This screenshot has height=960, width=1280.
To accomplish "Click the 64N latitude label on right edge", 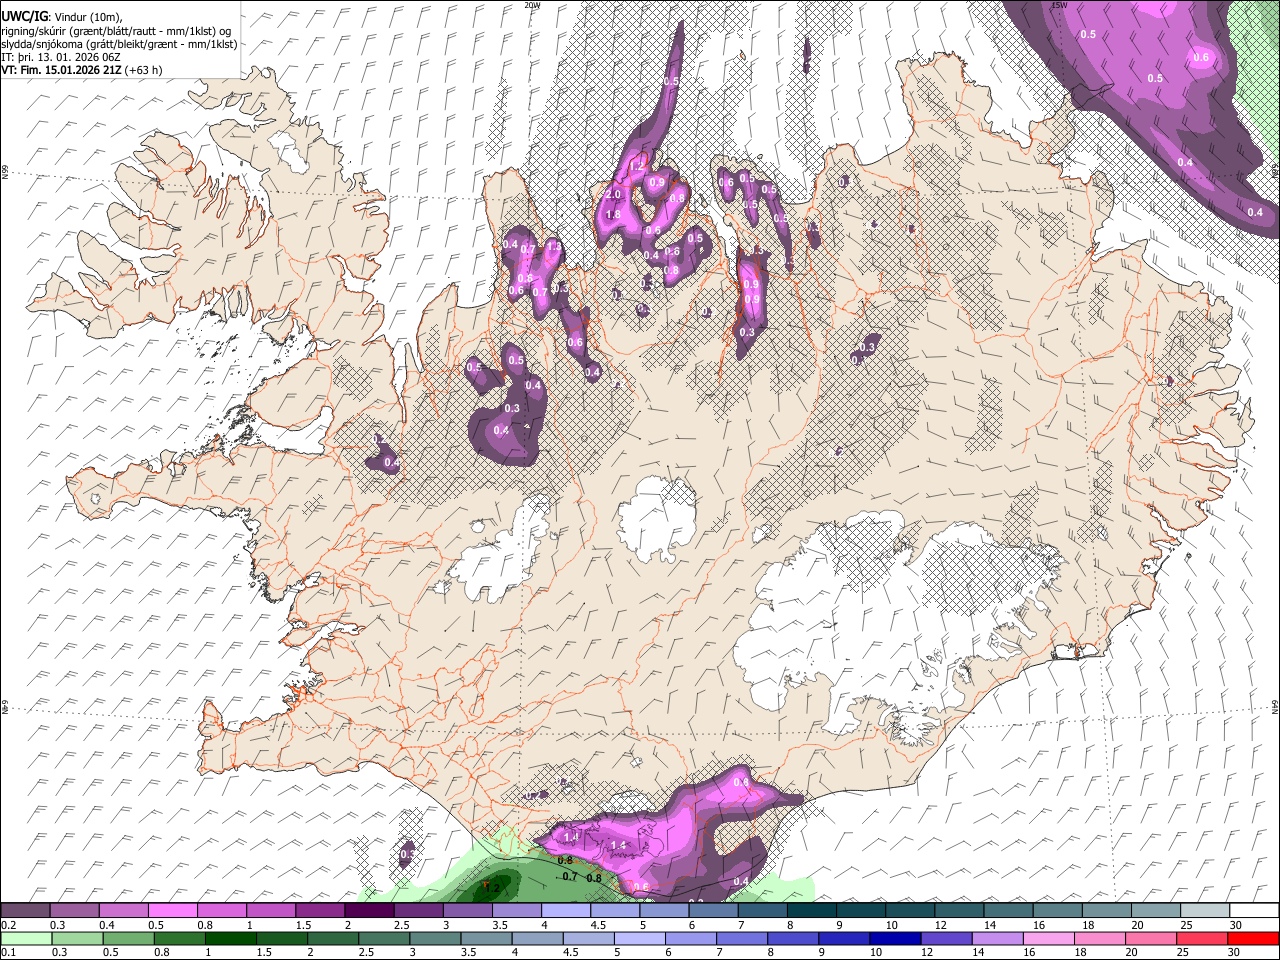I will click(1275, 706).
